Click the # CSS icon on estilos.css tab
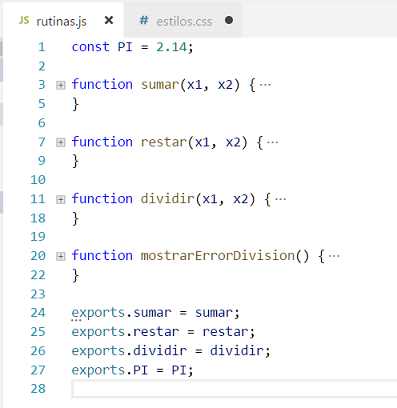The image size is (397, 408). 144,20
